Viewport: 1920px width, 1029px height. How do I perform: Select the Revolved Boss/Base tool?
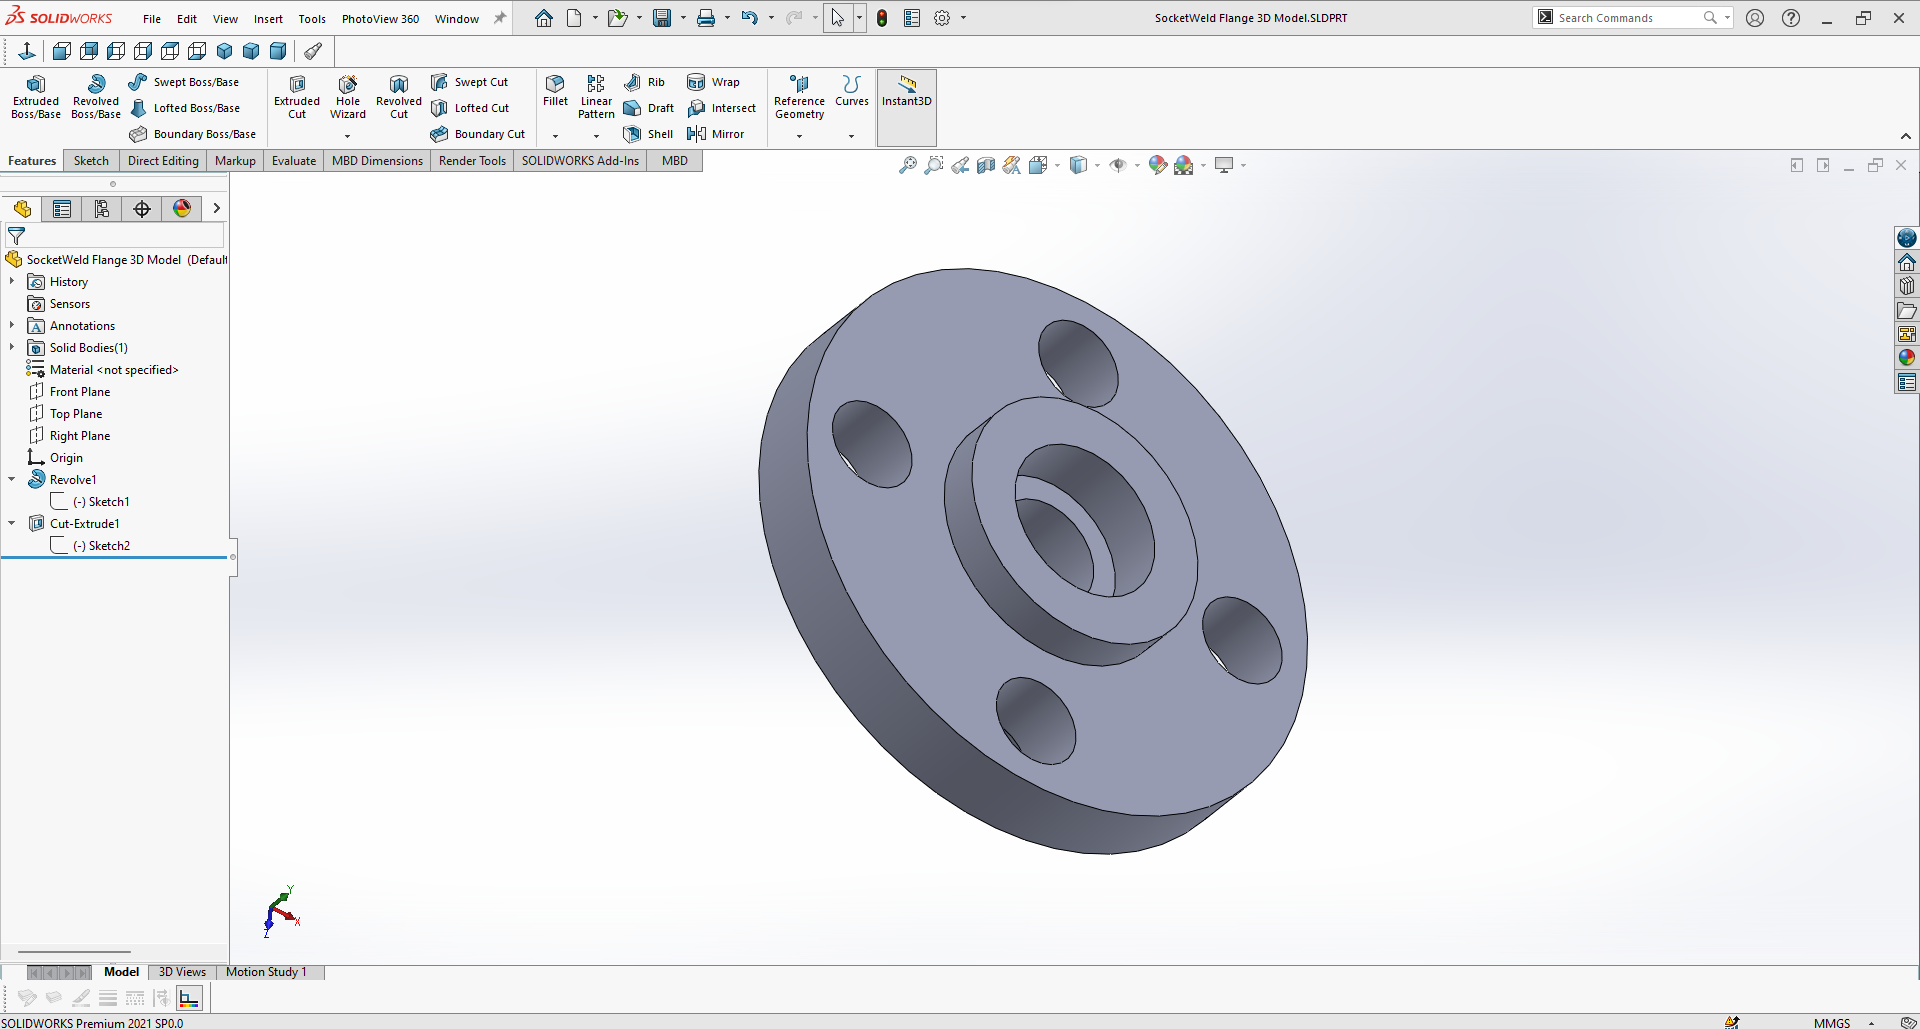click(96, 97)
